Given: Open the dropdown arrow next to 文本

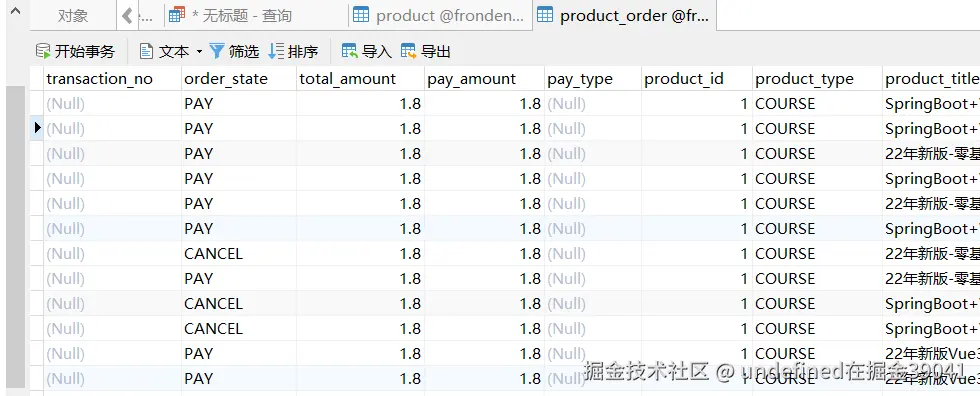Looking at the screenshot, I should [x=199, y=52].
